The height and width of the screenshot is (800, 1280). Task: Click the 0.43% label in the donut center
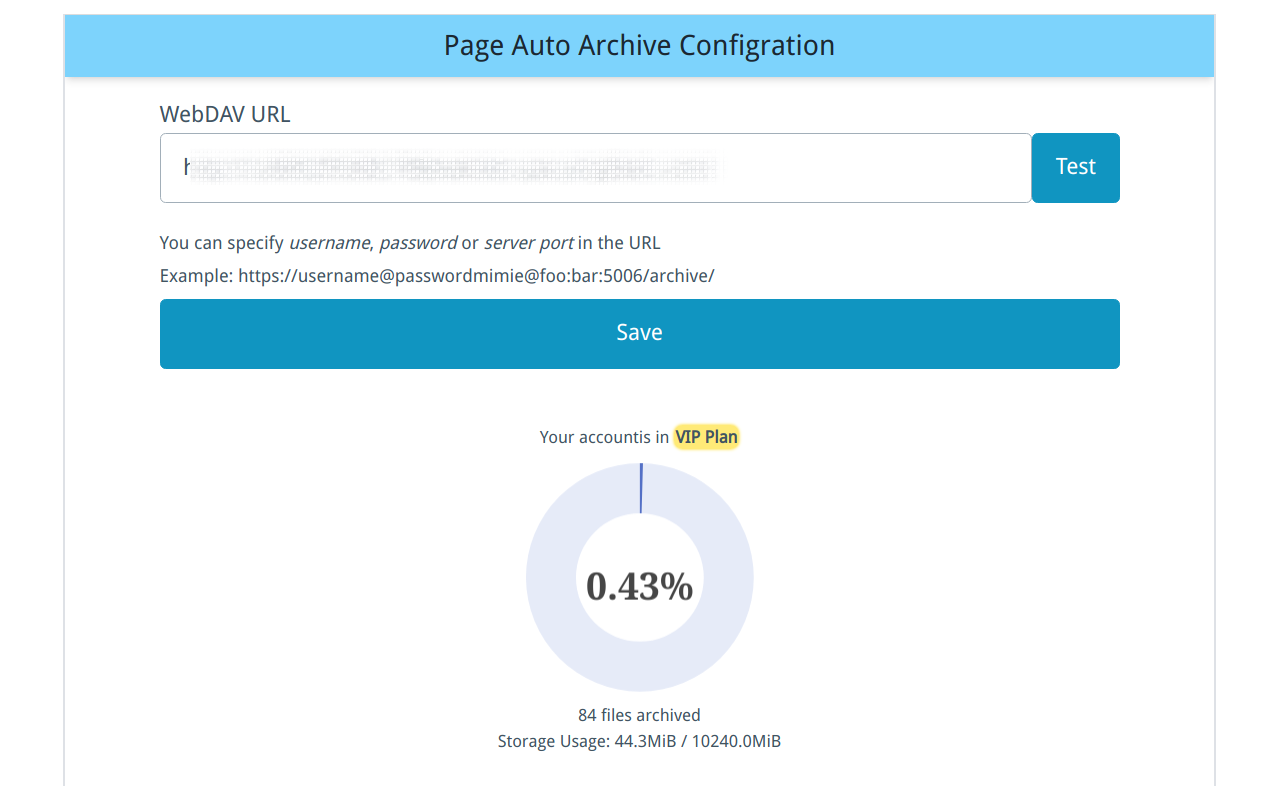(639, 586)
